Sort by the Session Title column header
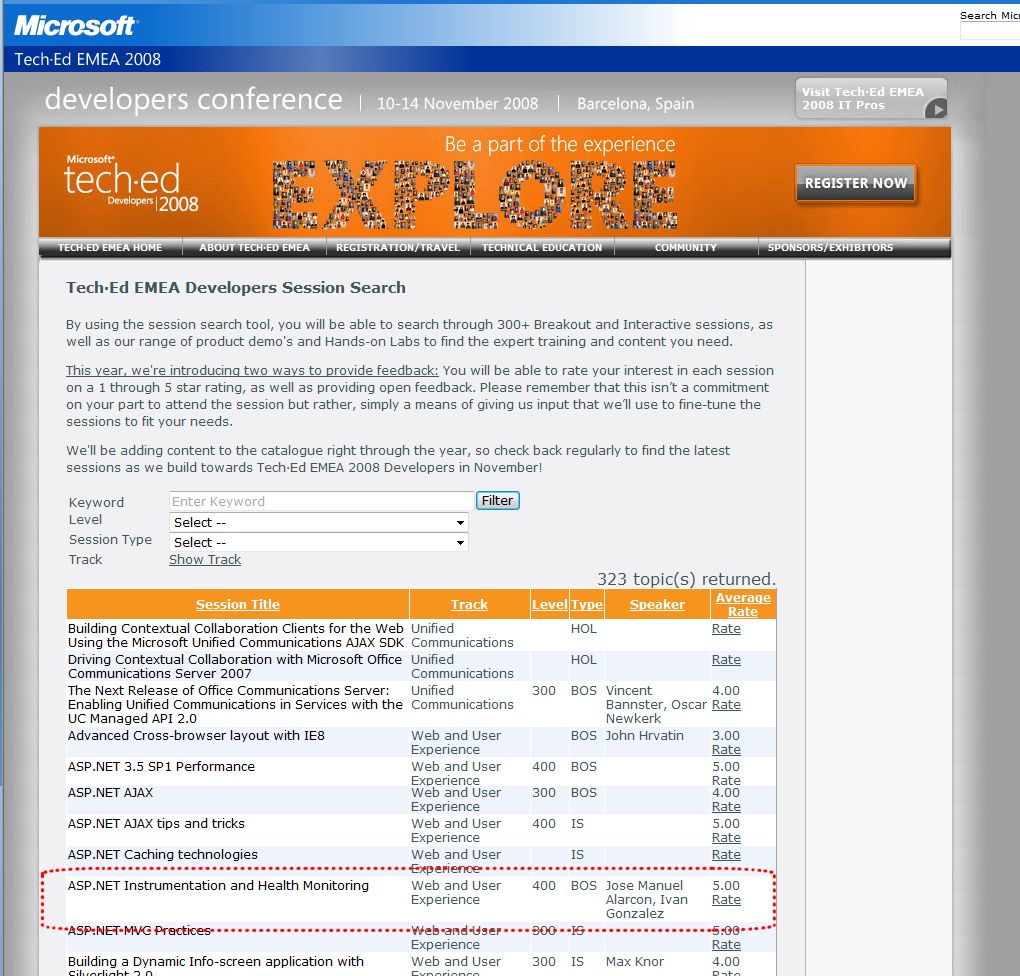The image size is (1020, 976). point(237,604)
